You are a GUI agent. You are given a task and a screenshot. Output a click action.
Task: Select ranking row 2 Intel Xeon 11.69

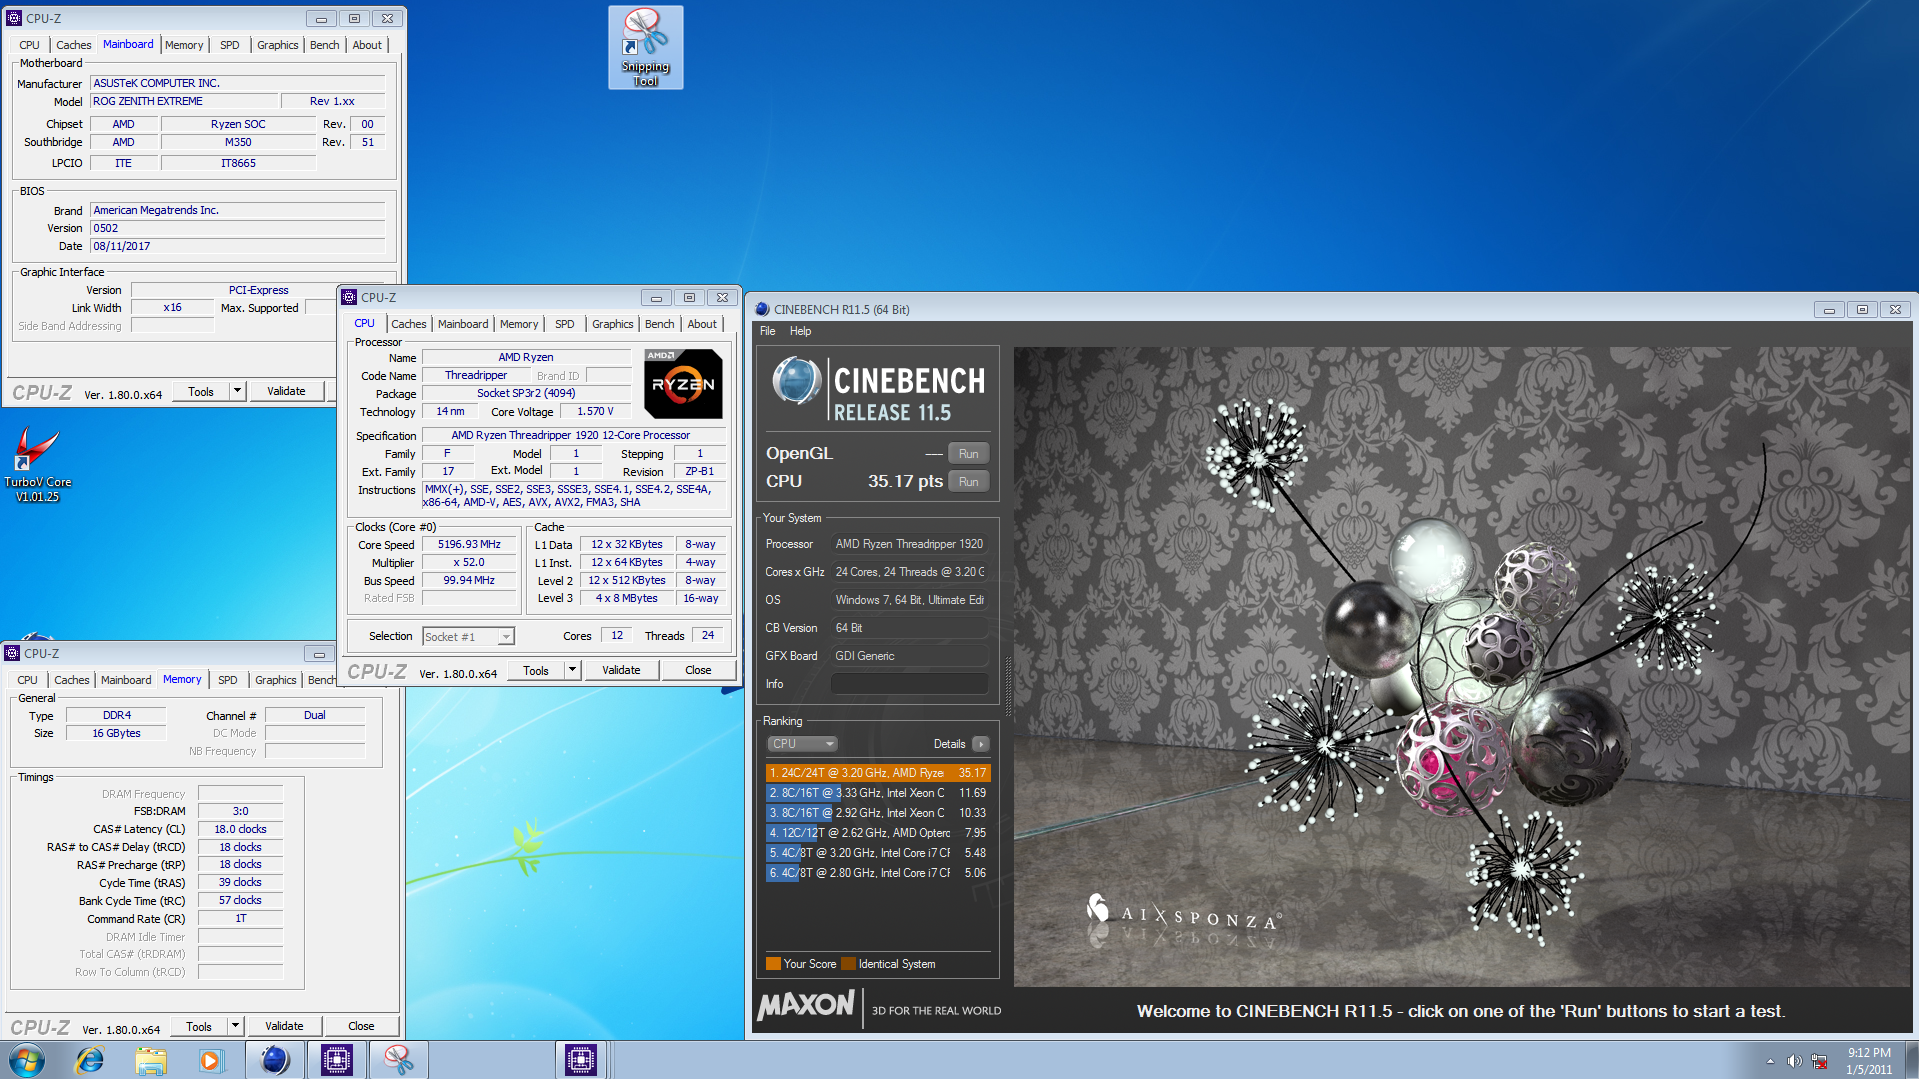coord(877,793)
